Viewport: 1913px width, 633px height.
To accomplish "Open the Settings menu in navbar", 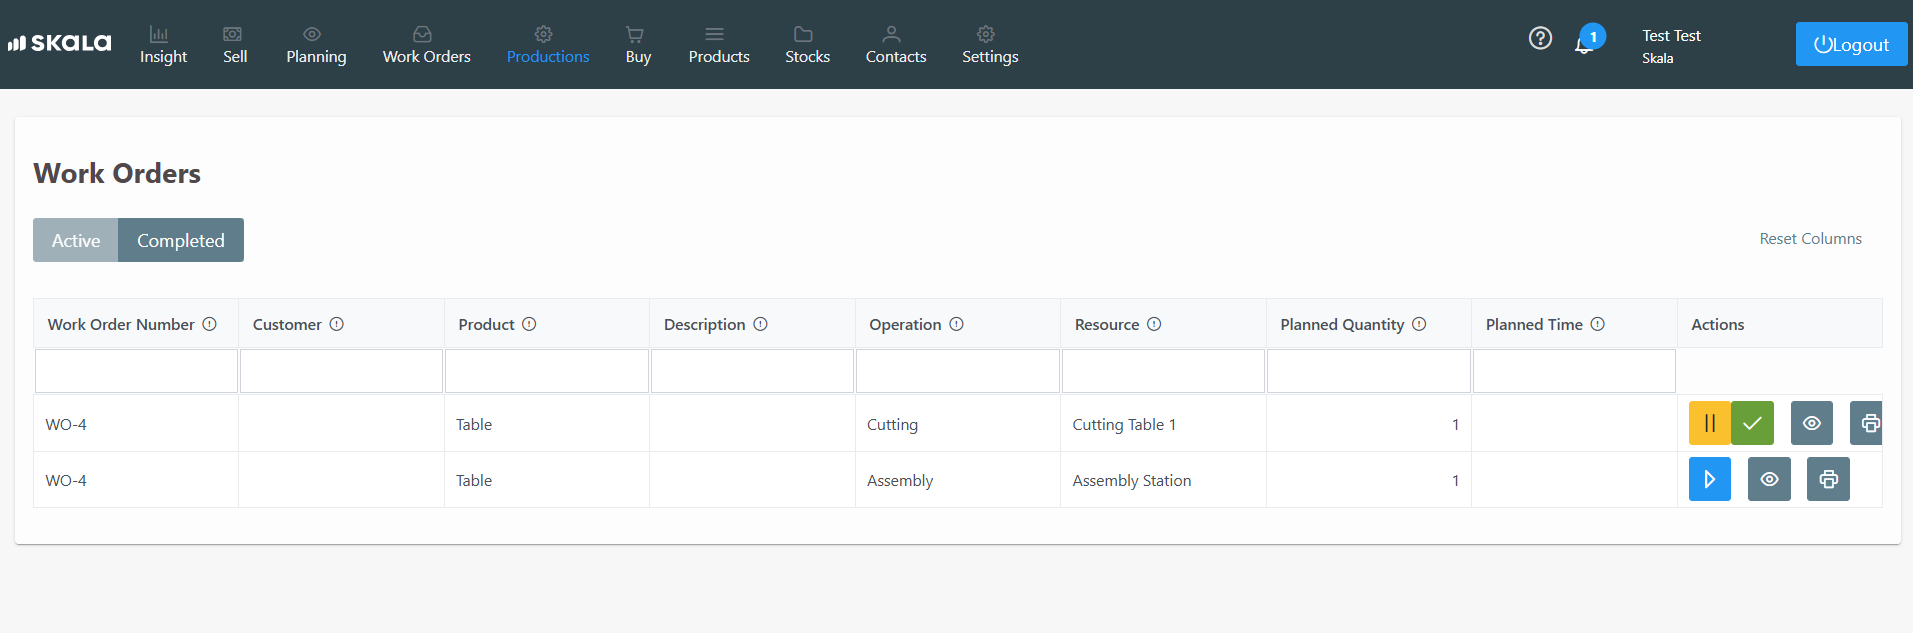I will point(989,45).
